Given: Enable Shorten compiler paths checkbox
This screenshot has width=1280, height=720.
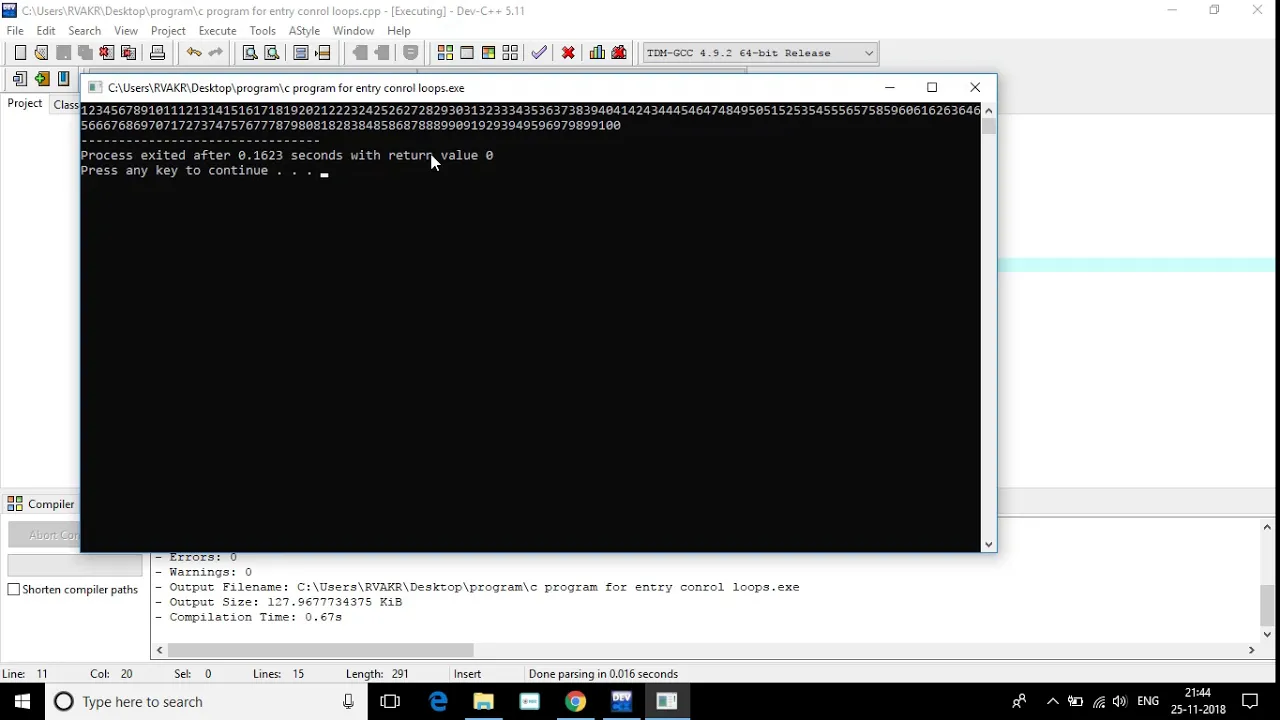Looking at the screenshot, I should coord(14,590).
